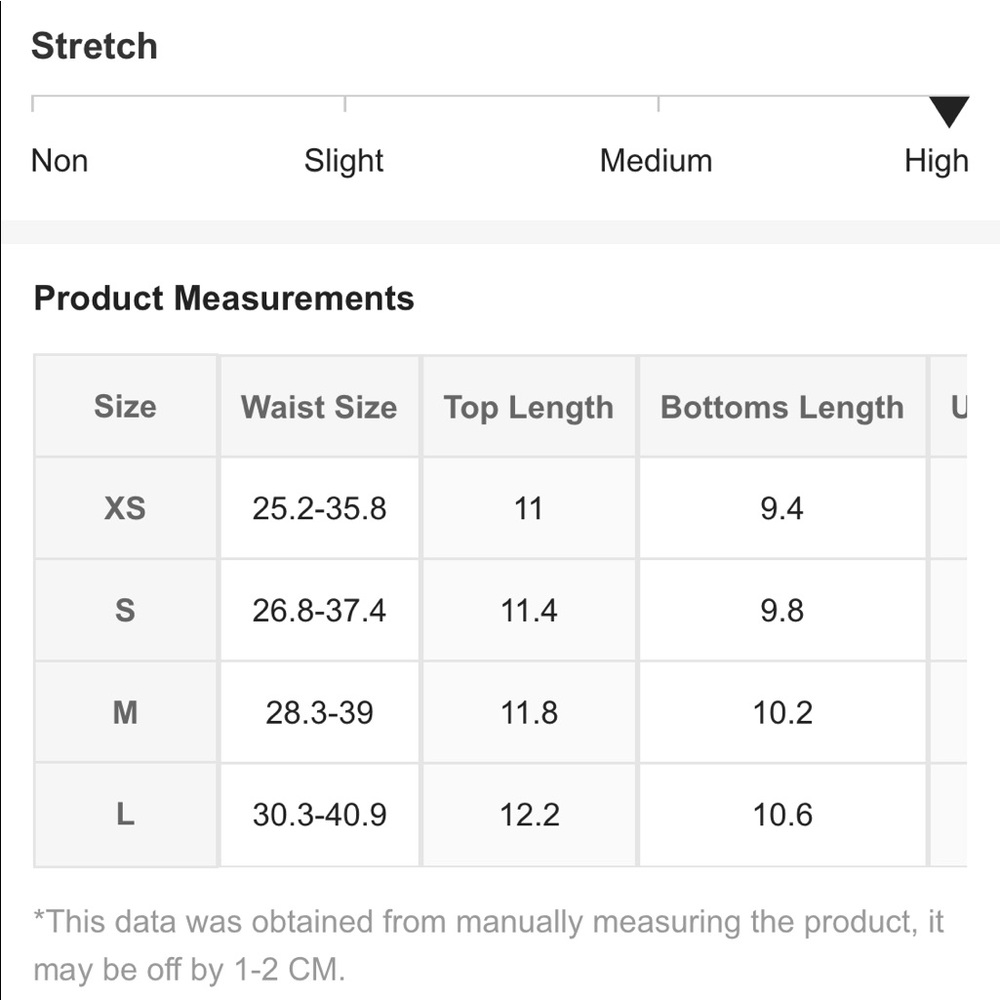Click the black triangle stretch indicator
This screenshot has height=1000, width=1000.
coord(949,112)
